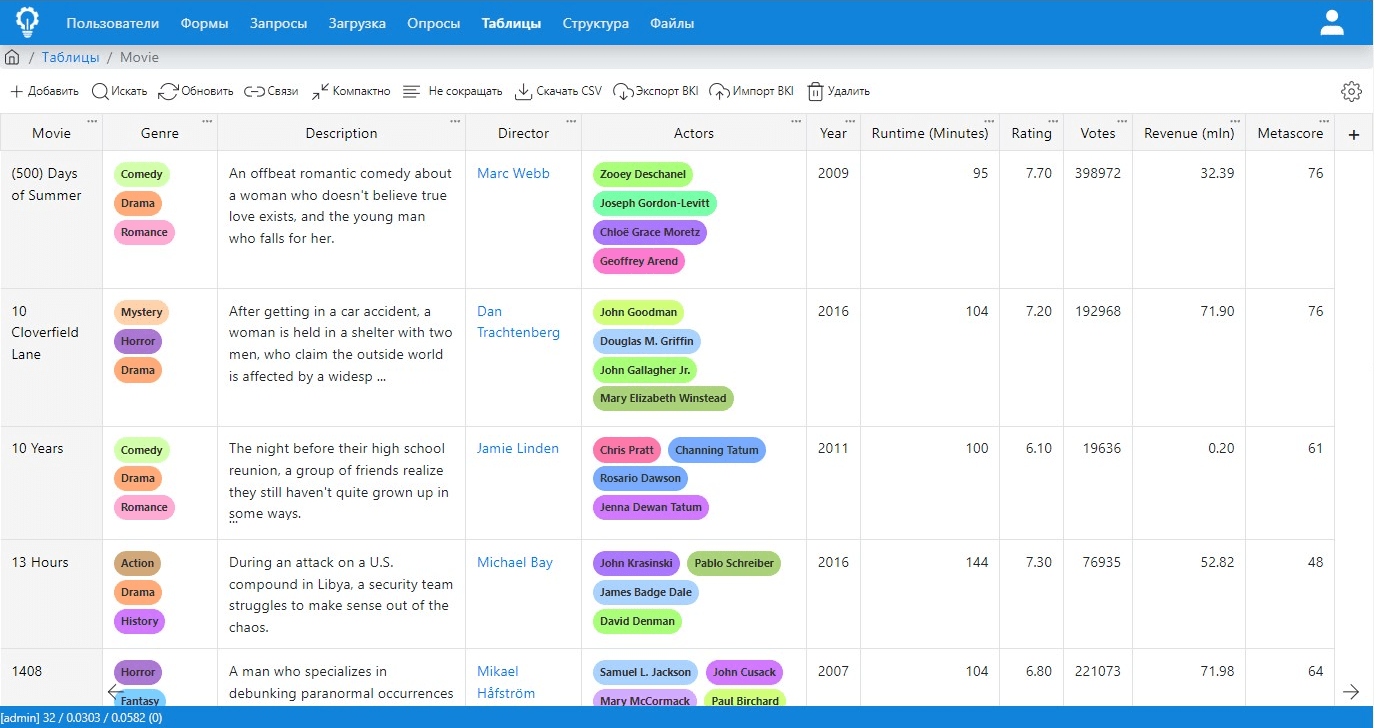Open director Mikael Håfström link

point(506,682)
